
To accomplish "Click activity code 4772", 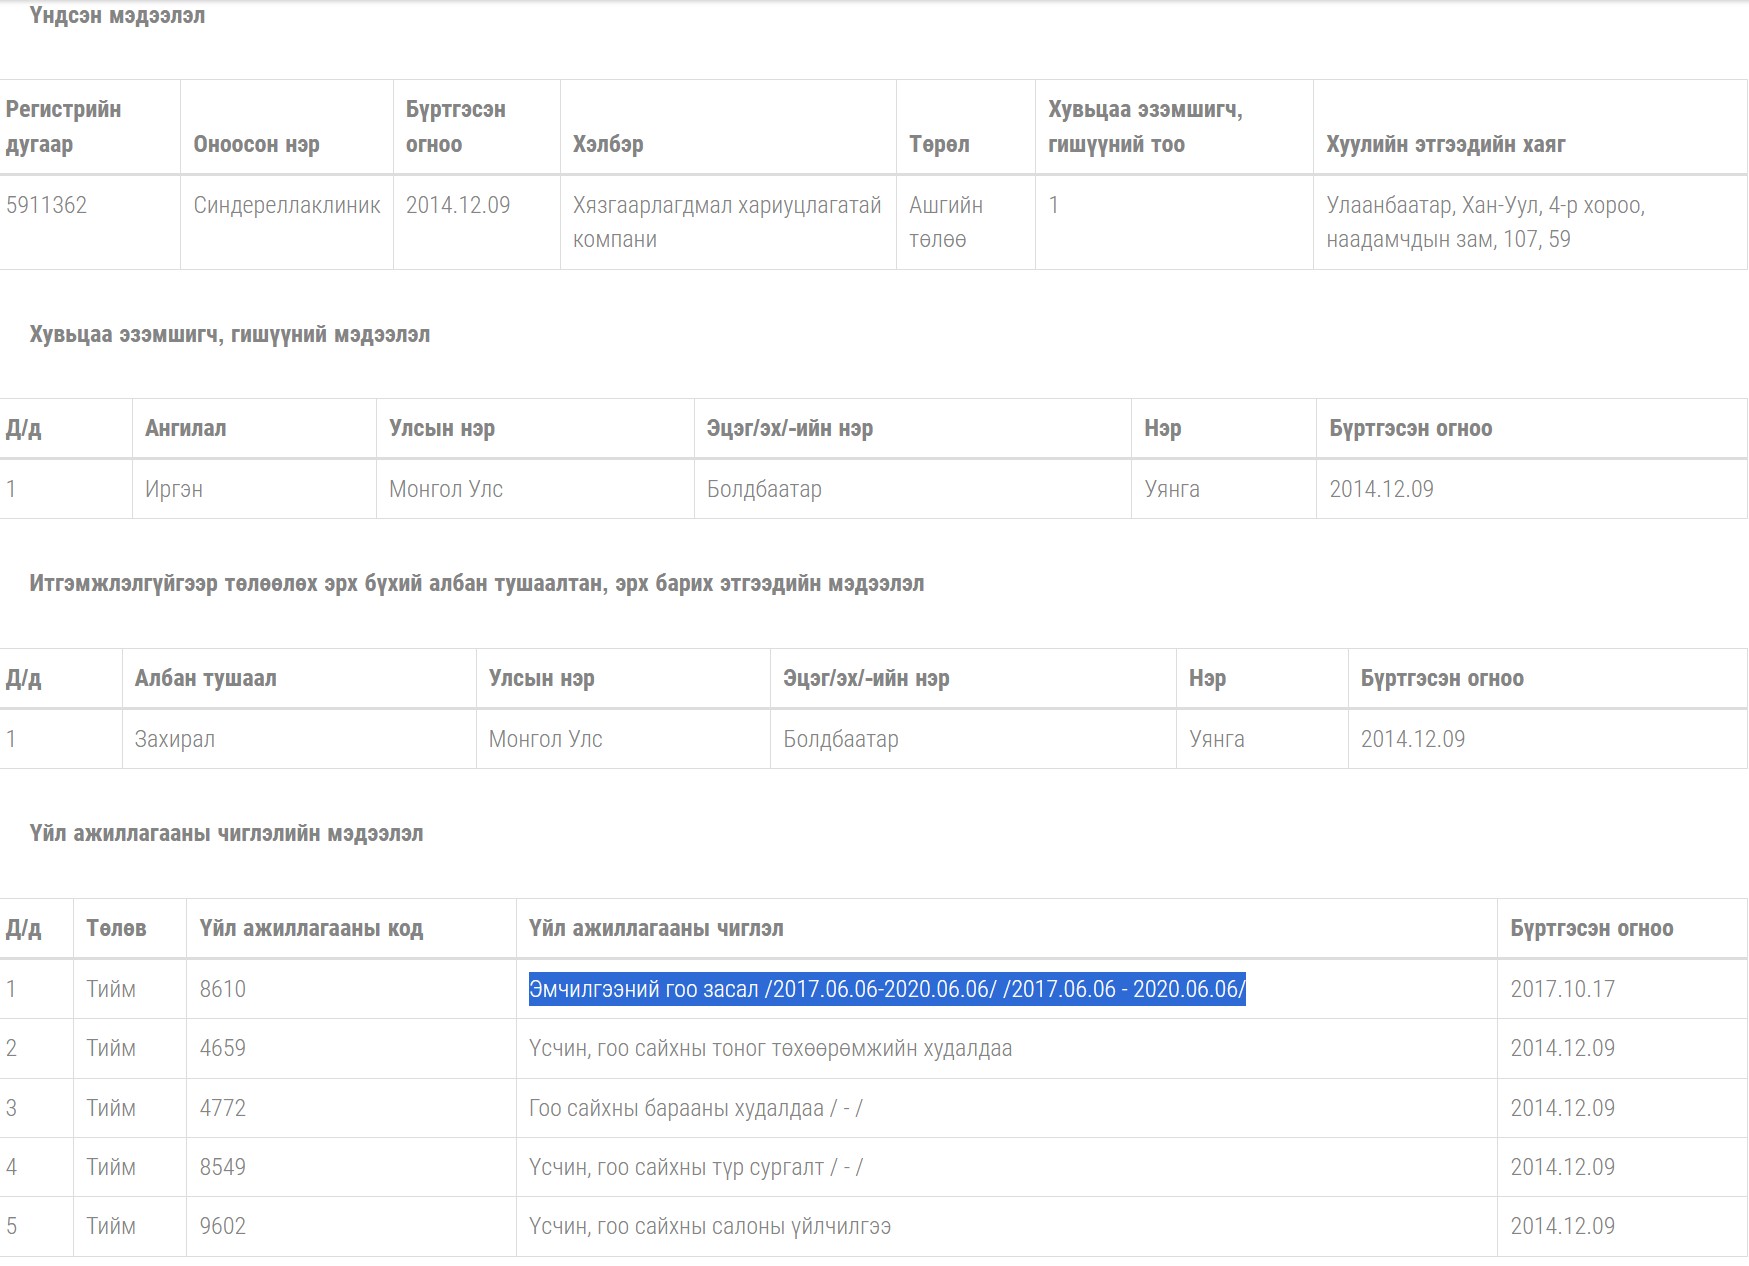I will coord(222,1108).
